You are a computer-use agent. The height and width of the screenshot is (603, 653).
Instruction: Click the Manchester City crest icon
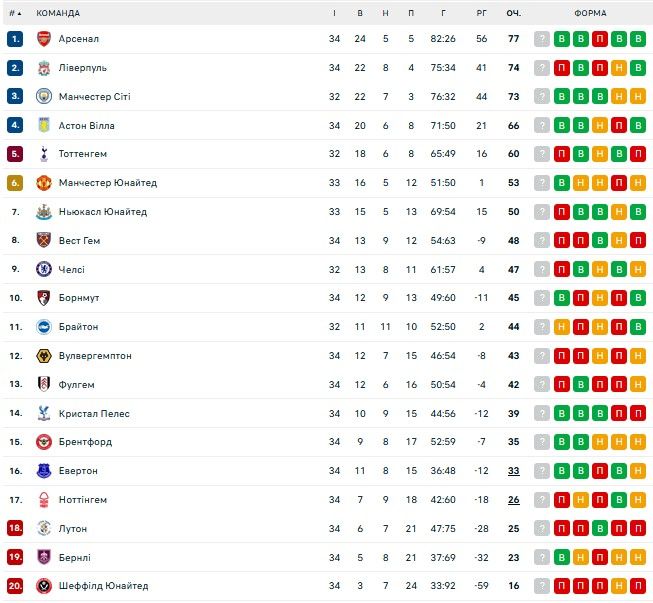[x=43, y=97]
